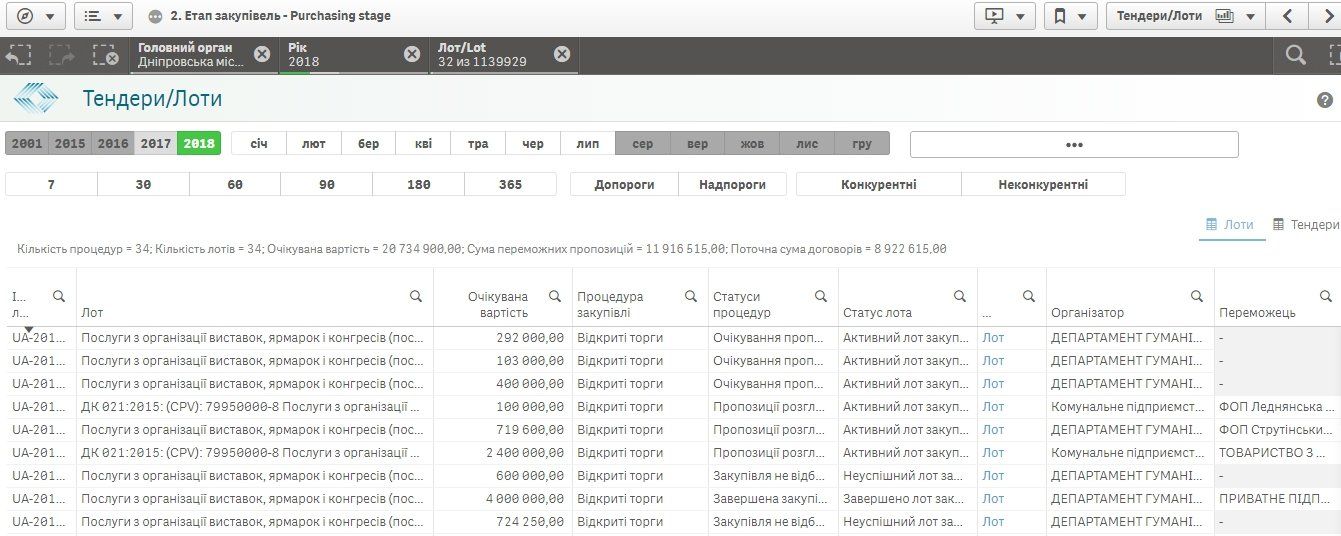Screen dimensions: 1341x536
Task: Open sheet title 2. Етап закупівель
Action: pos(280,16)
